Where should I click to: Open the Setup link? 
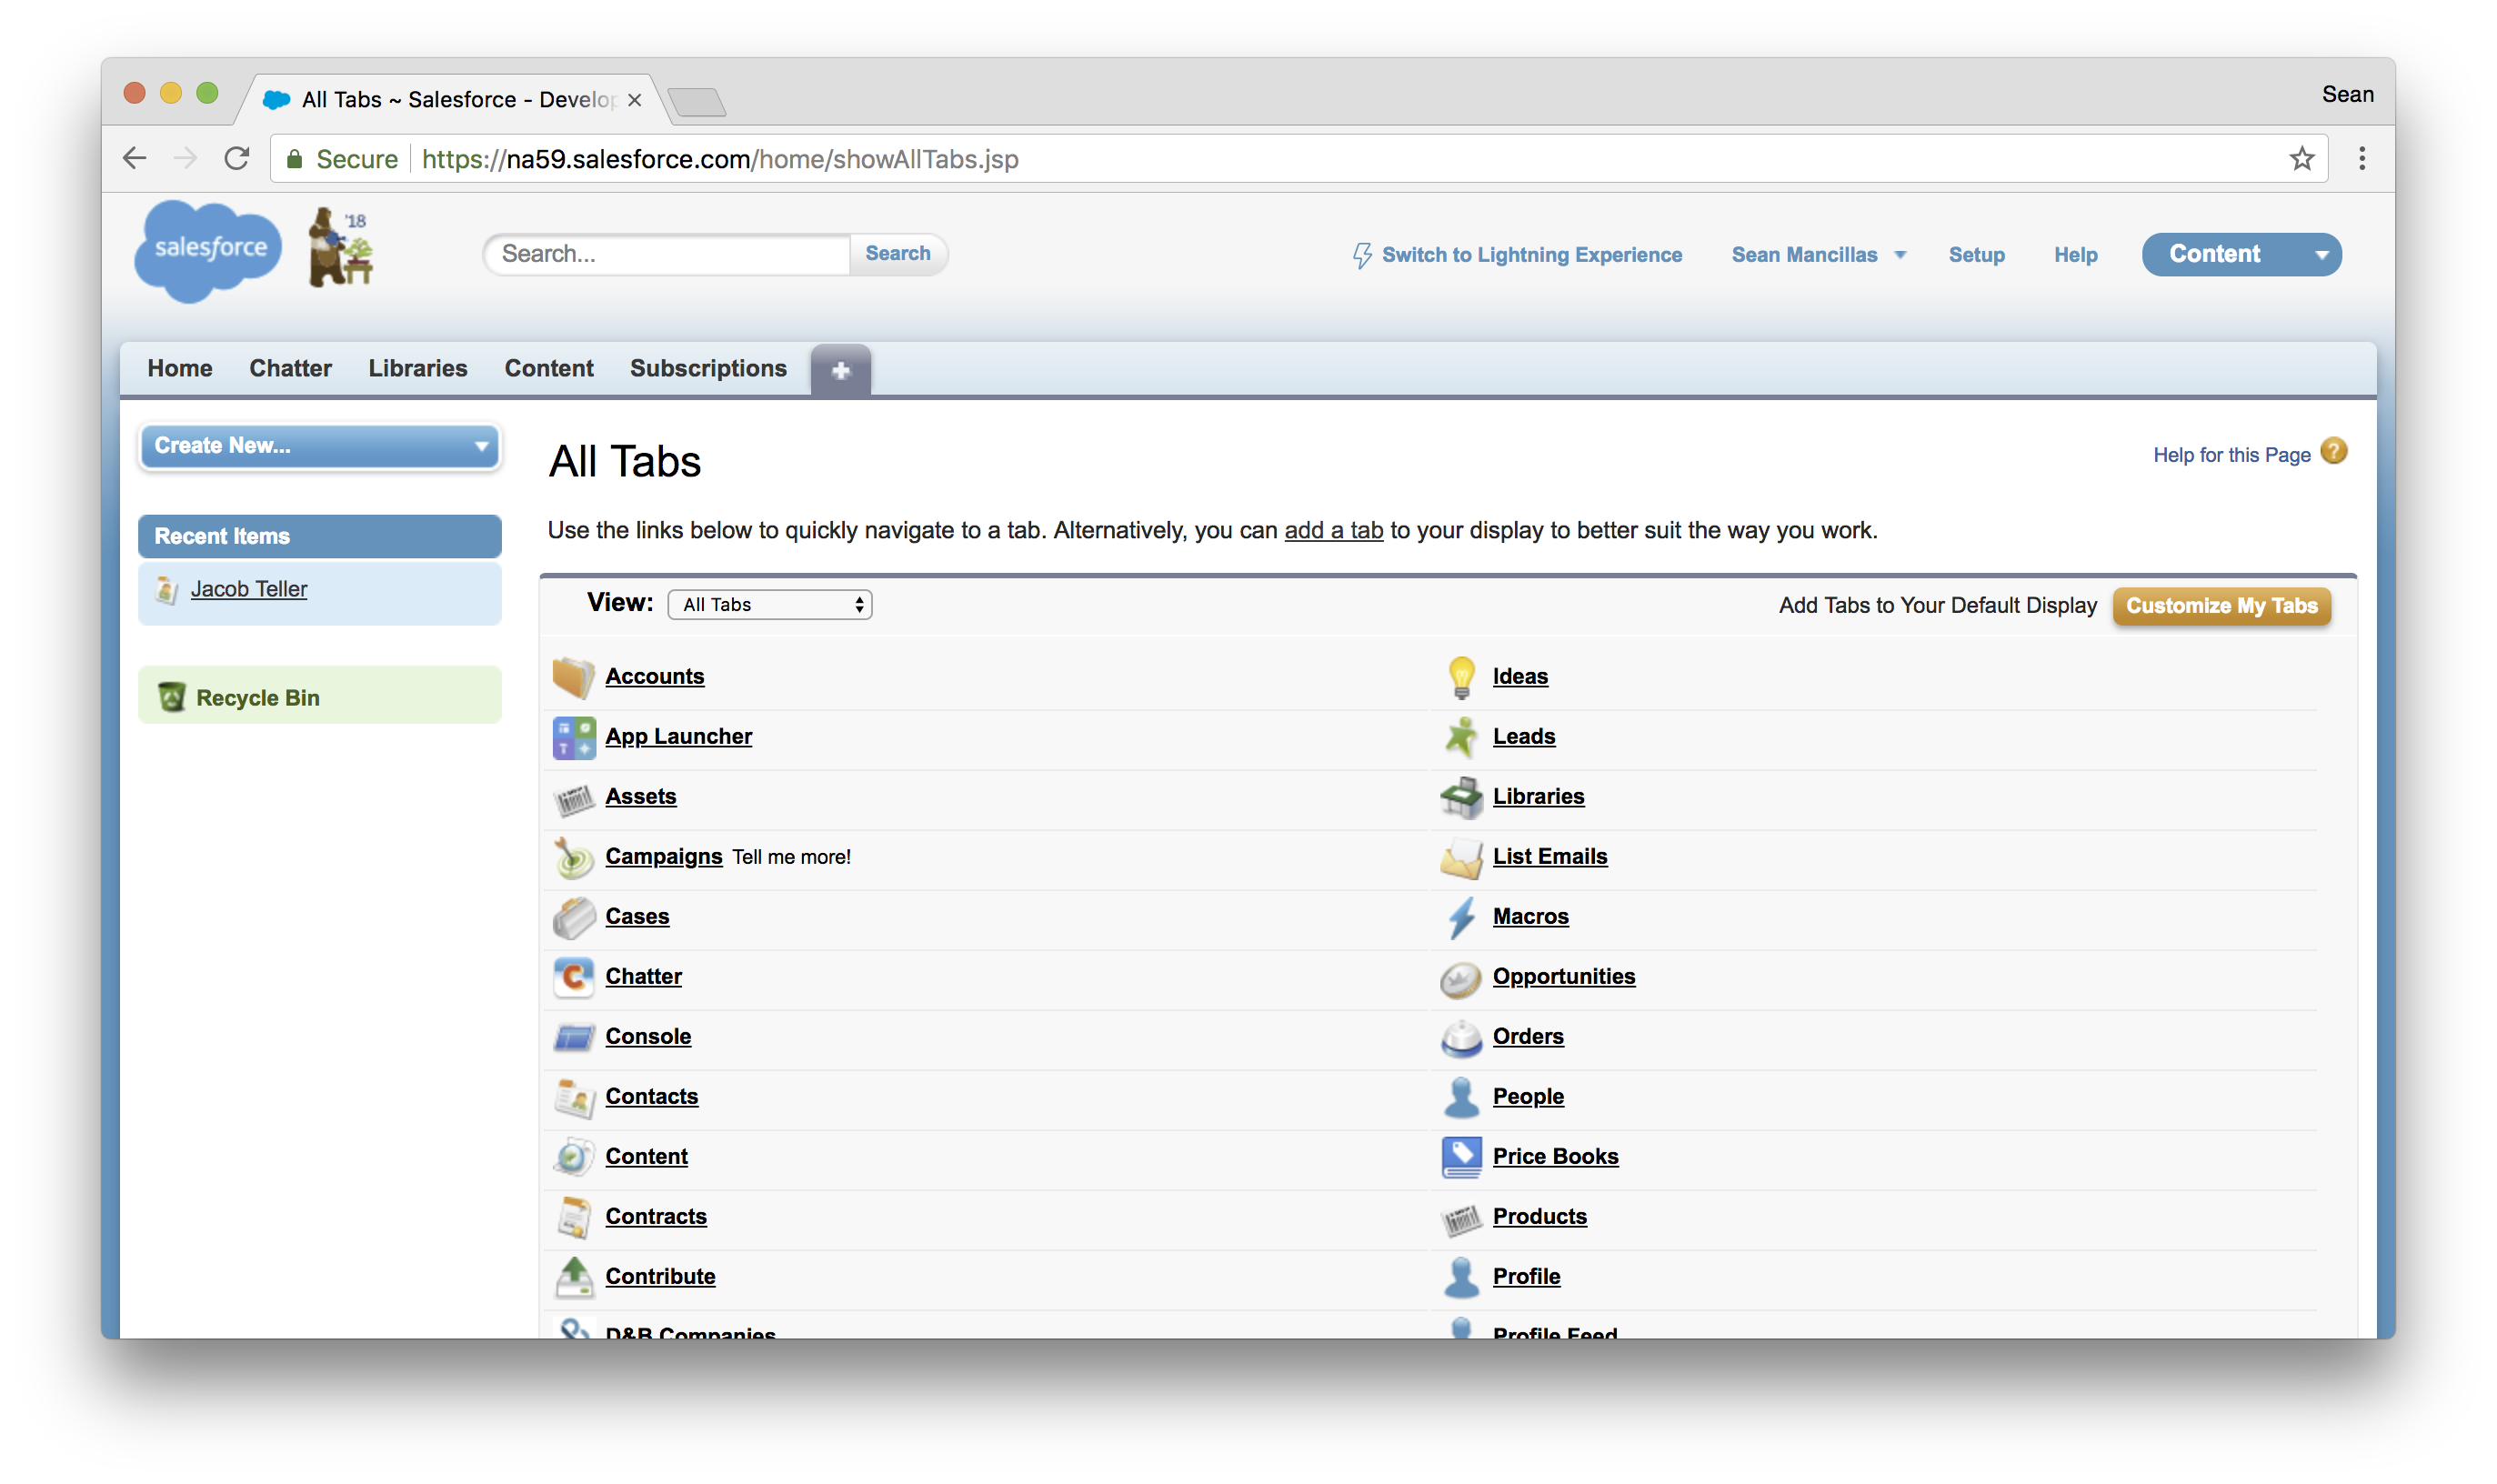coord(1976,255)
